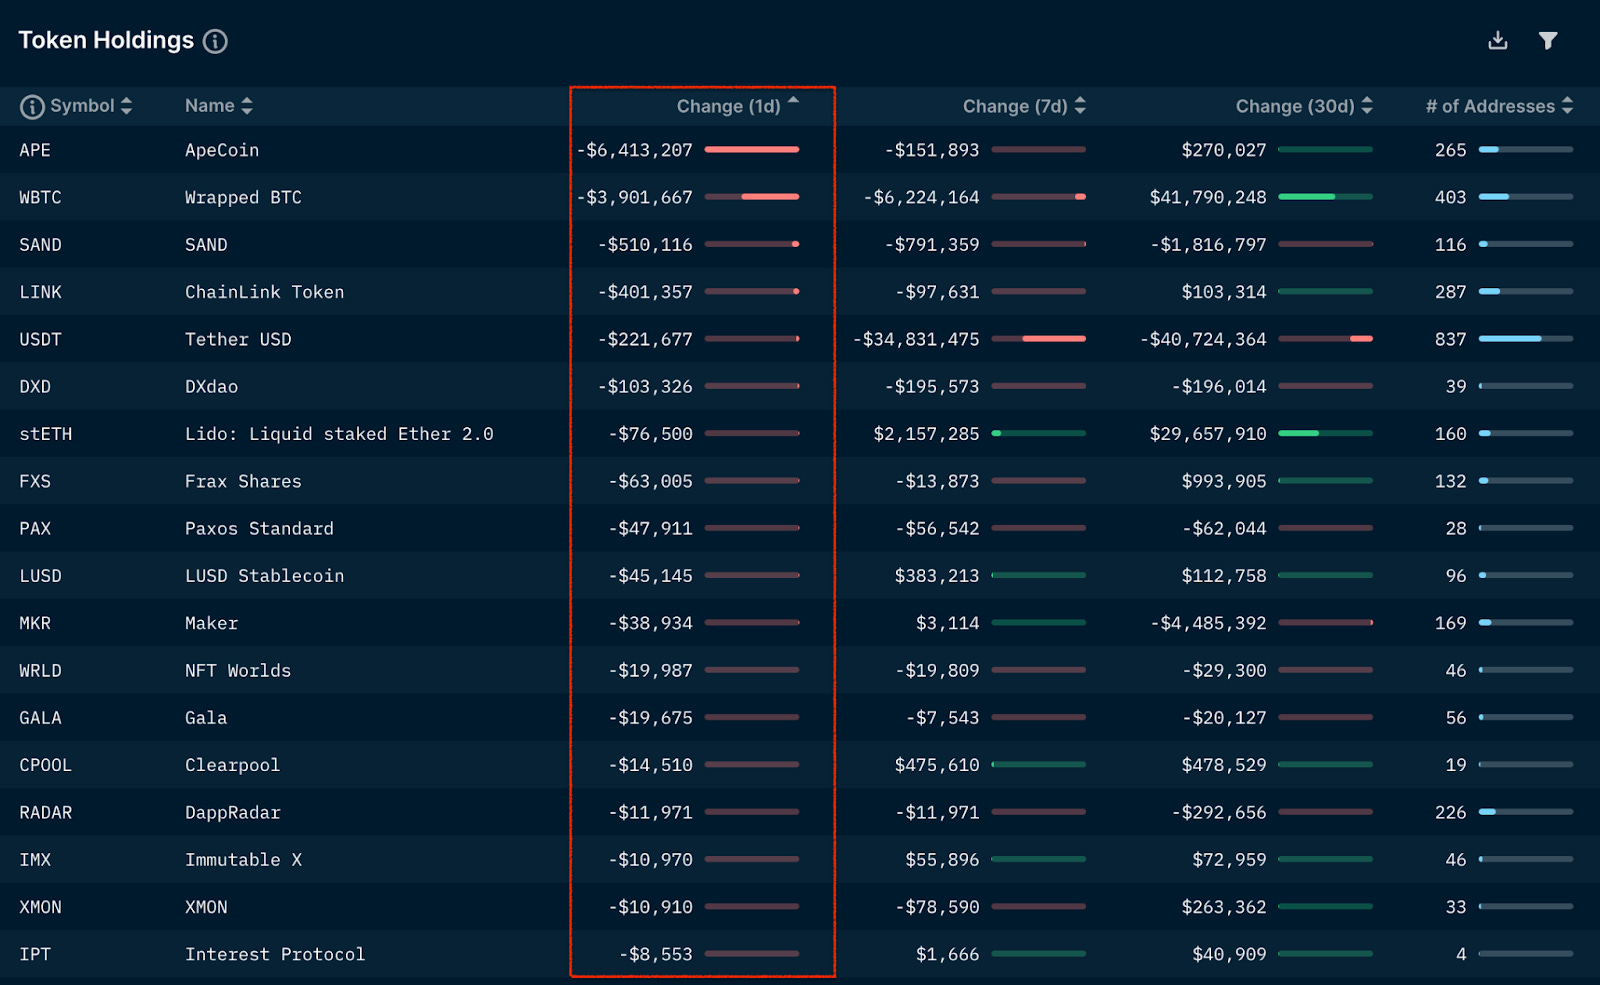Select the GALA symbol cell

pyautogui.click(x=40, y=718)
